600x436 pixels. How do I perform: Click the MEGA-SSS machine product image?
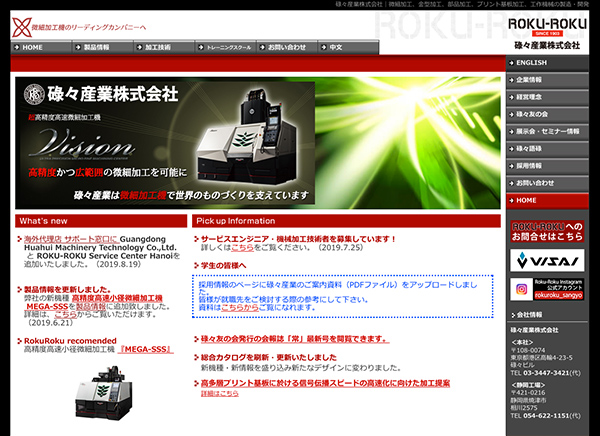pyautogui.click(x=104, y=392)
